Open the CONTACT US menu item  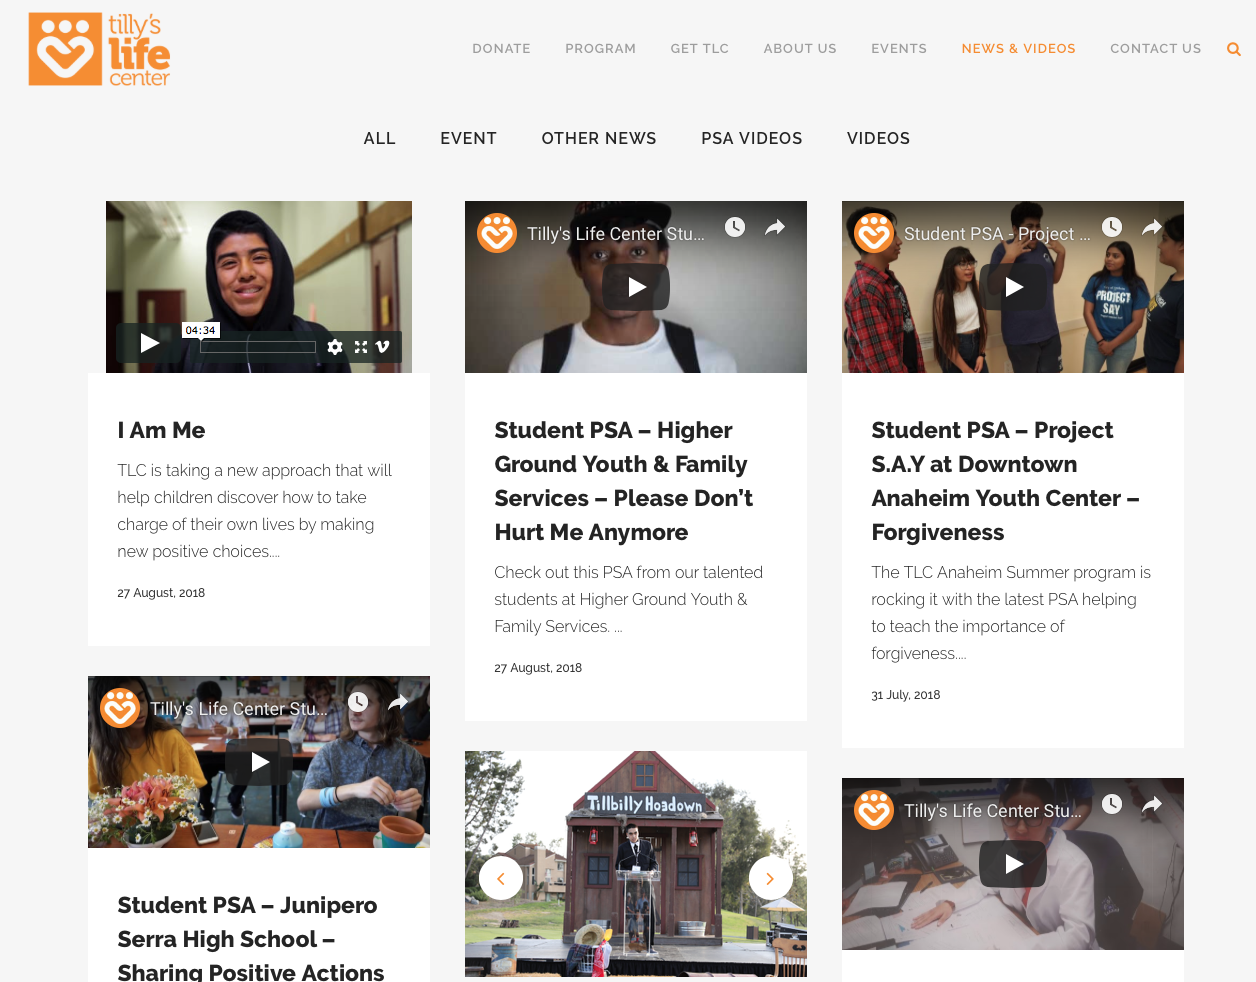coord(1155,48)
